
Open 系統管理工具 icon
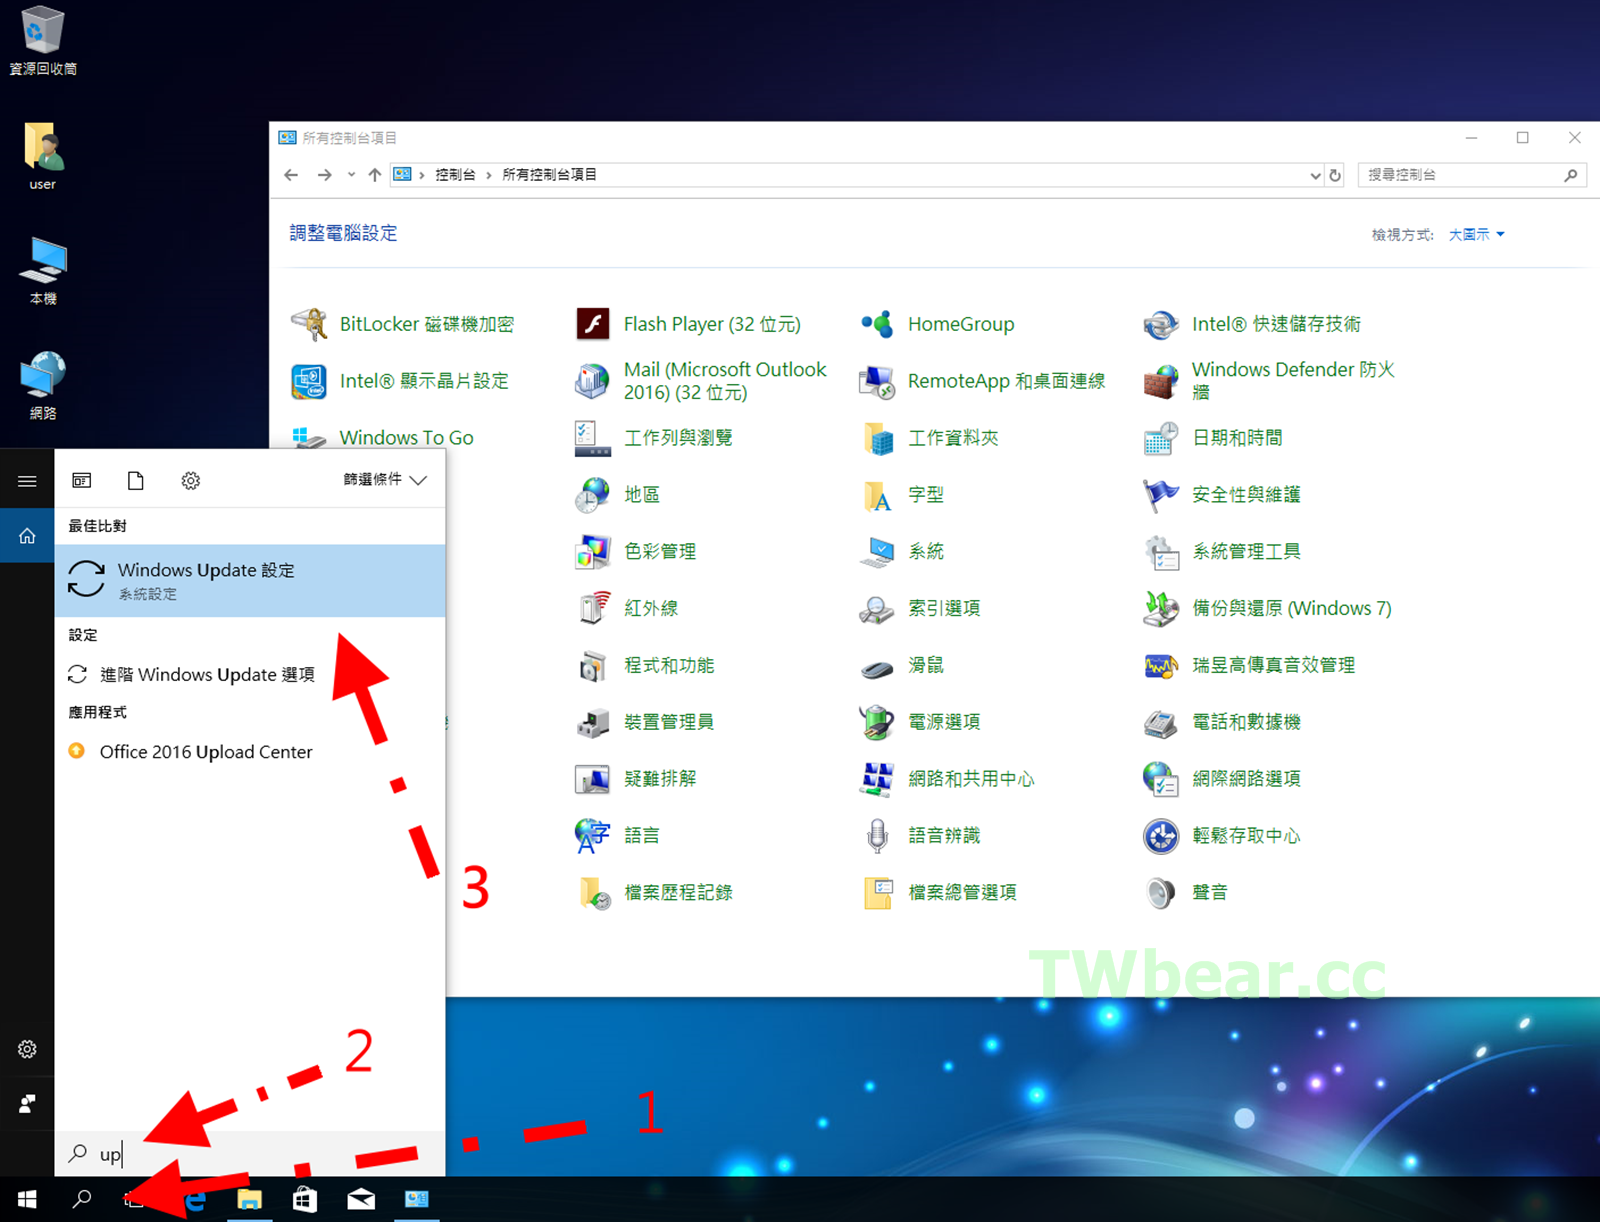[1161, 551]
